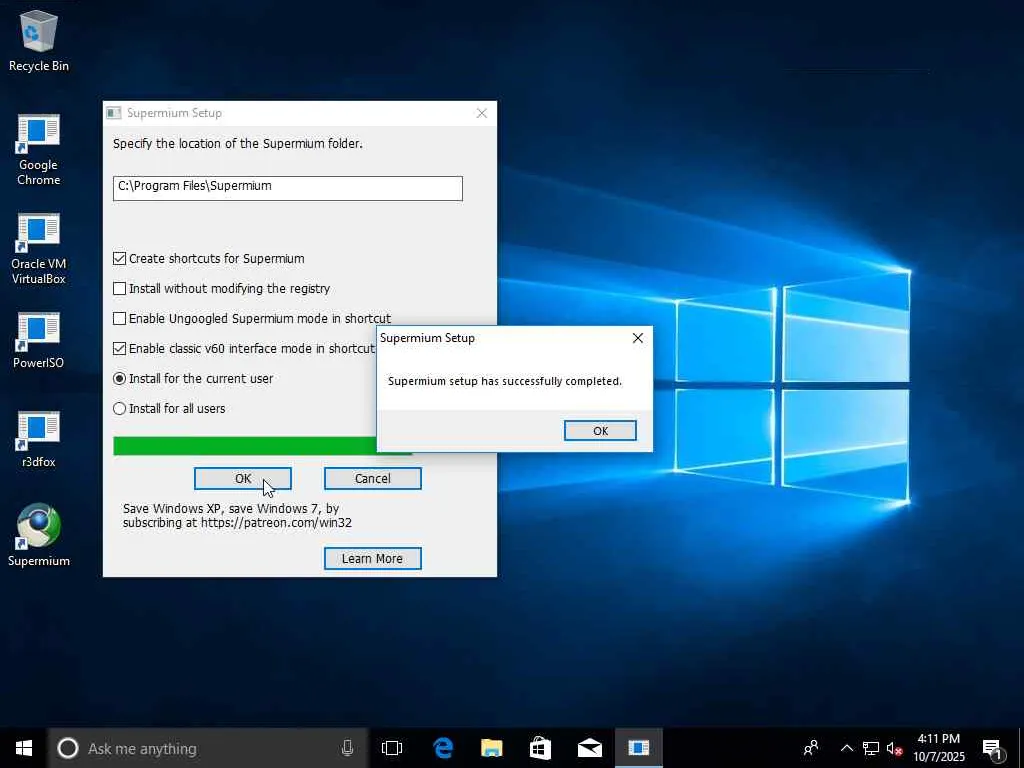
Task: Enable Ungoogled Supermium mode in shortcut
Action: click(120, 319)
